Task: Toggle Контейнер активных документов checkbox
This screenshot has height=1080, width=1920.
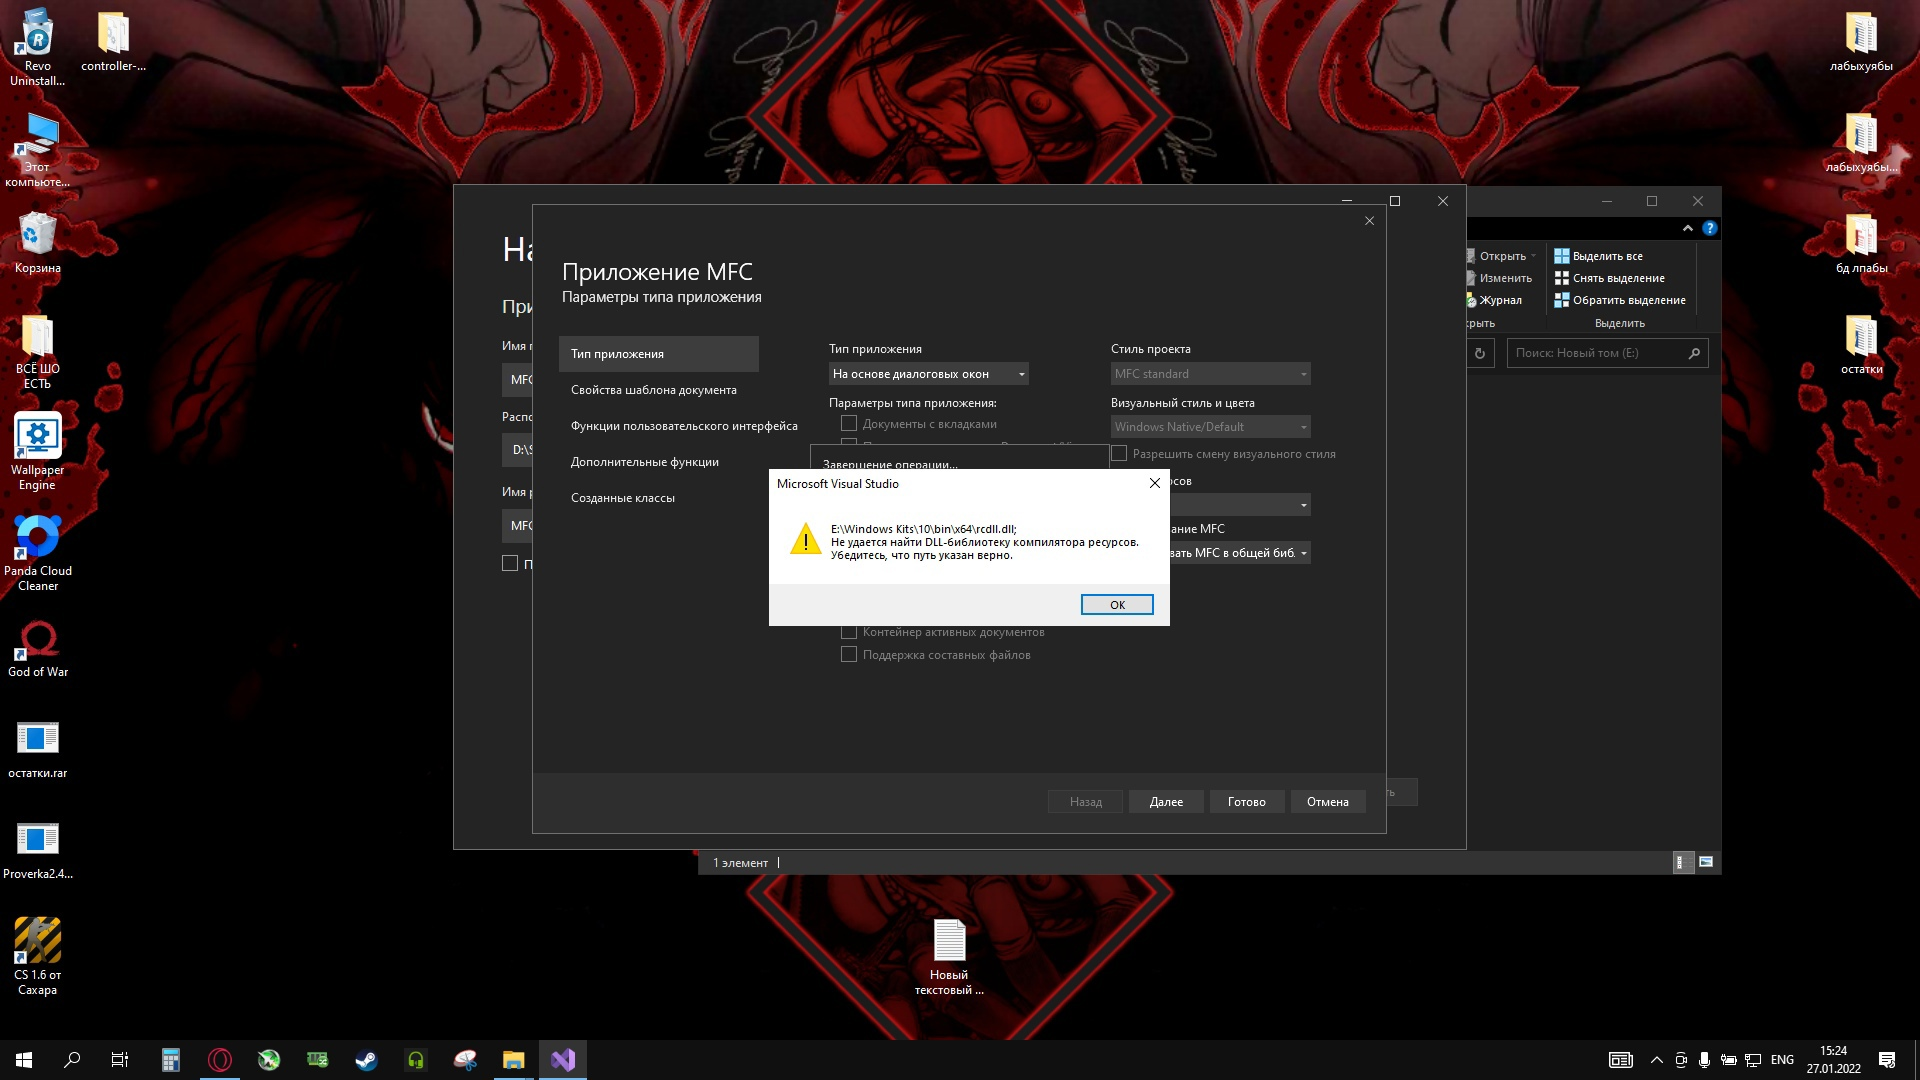Action: tap(849, 632)
